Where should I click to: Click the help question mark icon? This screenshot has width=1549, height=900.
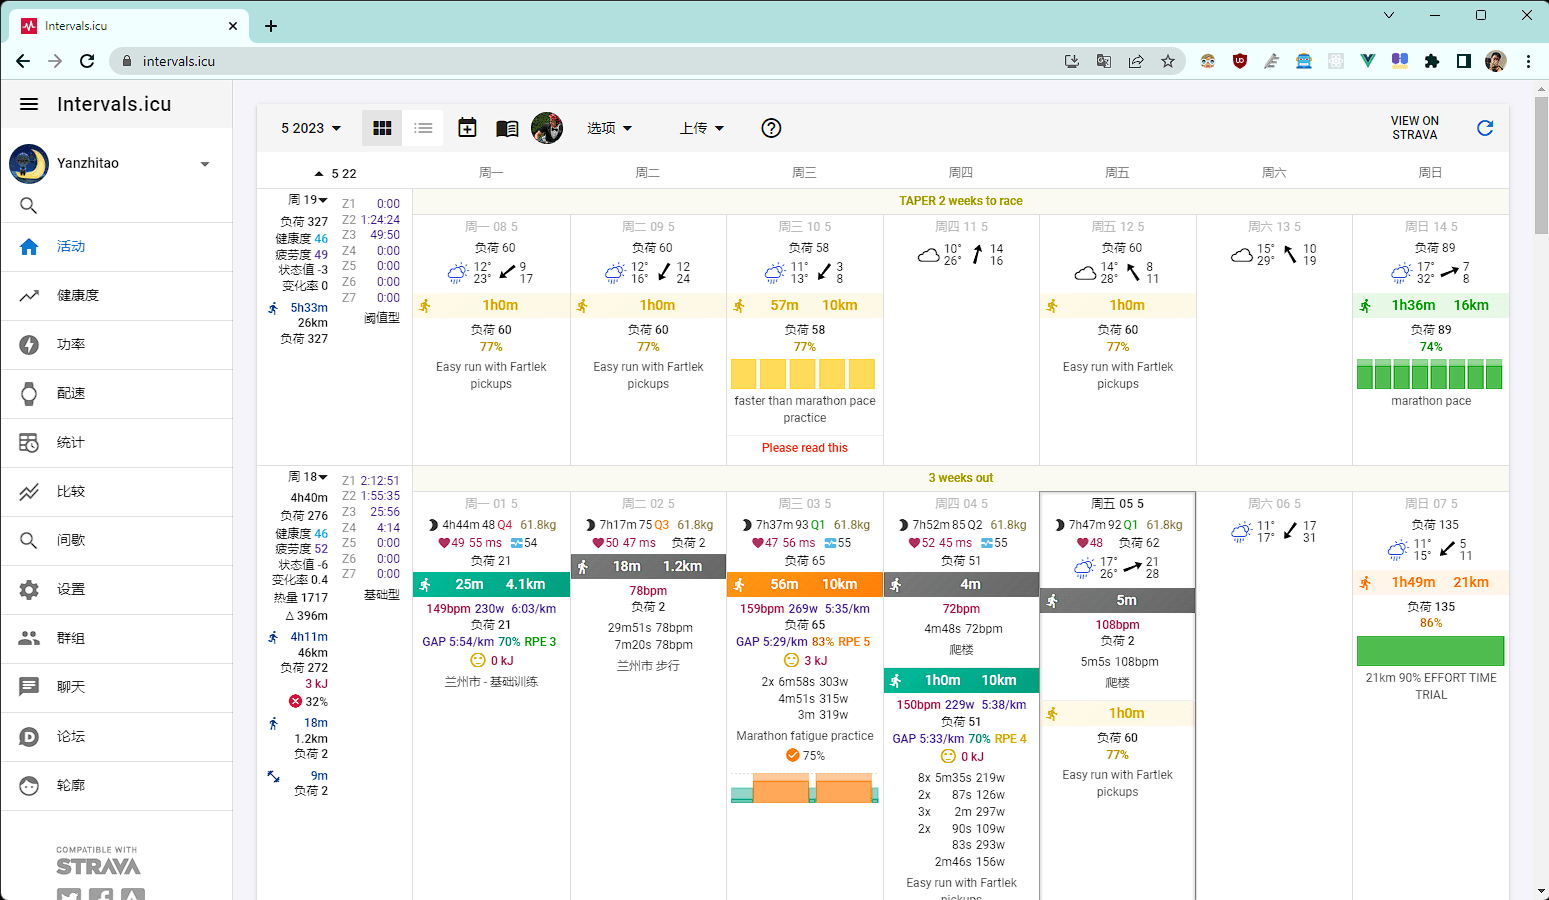771,128
